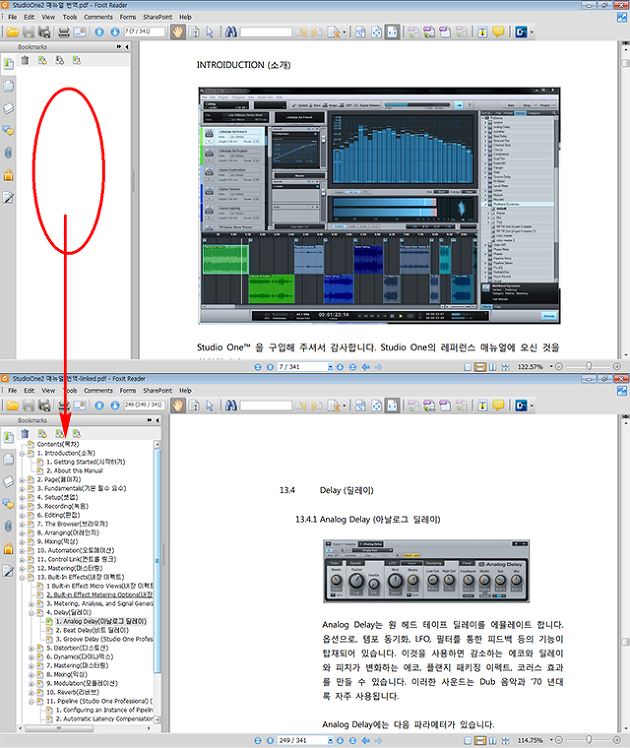Open the '12. Mastering' bookmark
630x748 pixels.
coord(70,568)
